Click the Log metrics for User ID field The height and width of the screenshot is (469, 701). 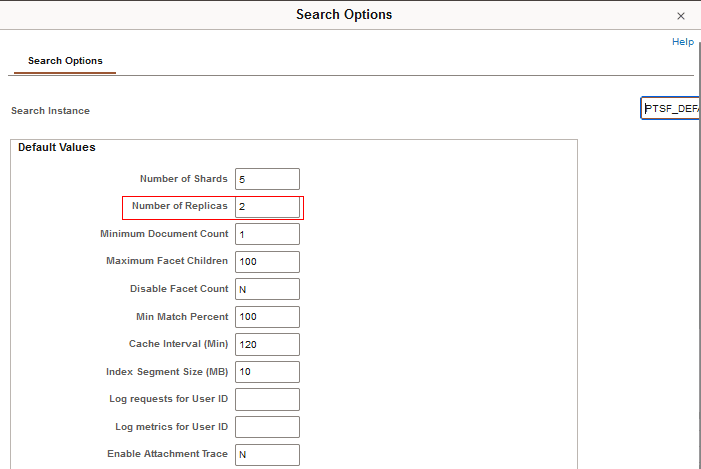267,427
